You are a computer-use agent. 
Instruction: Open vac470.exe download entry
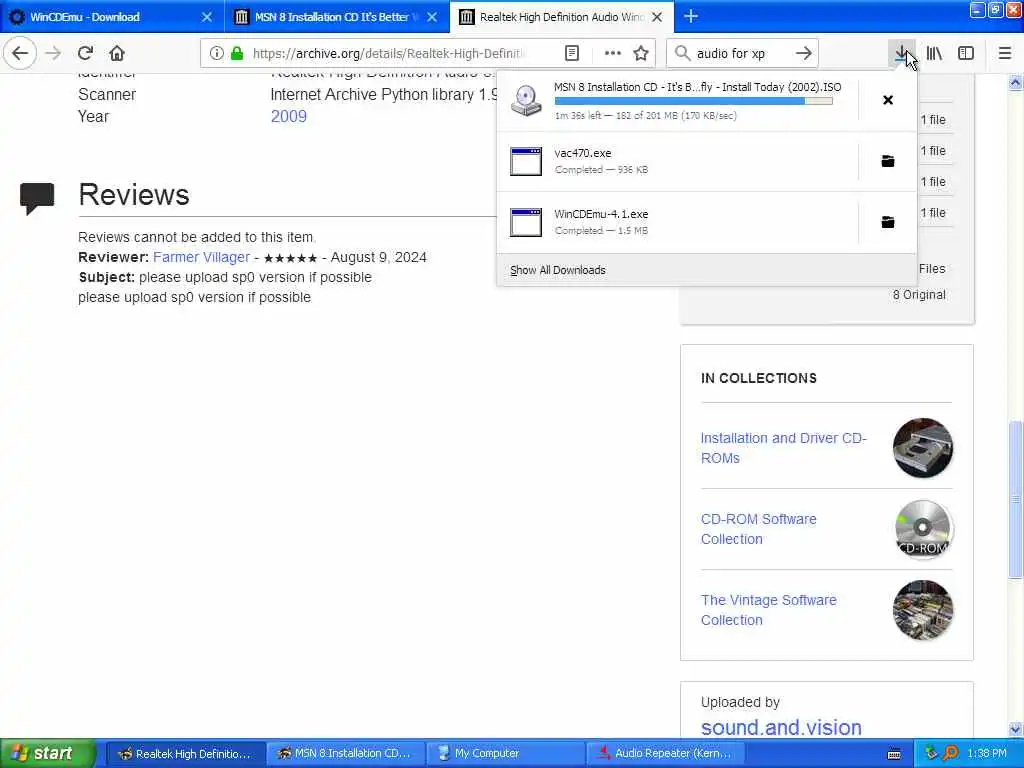(677, 161)
